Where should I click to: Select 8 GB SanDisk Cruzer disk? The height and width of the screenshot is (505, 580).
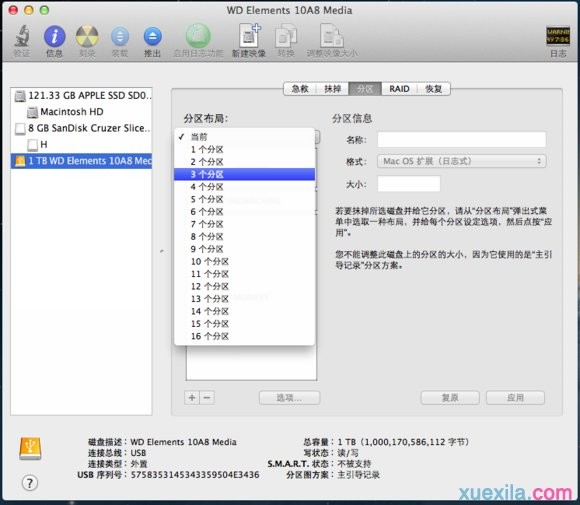pyautogui.click(x=81, y=128)
